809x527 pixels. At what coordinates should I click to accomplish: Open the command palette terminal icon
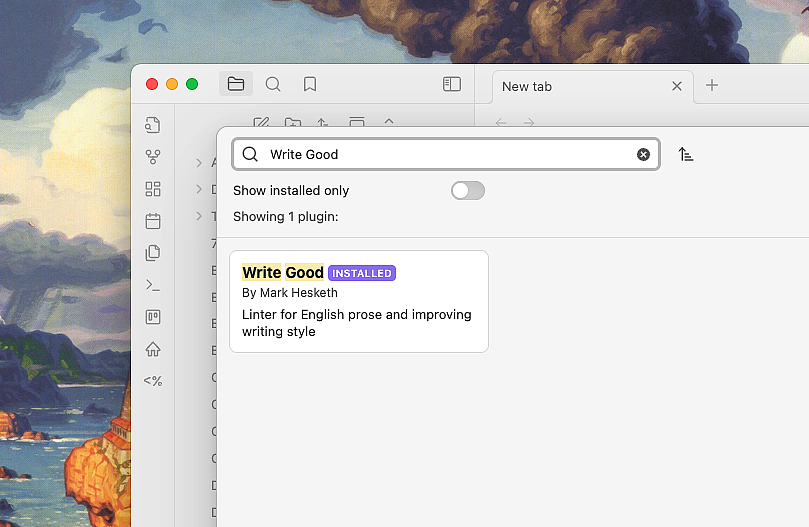pos(153,285)
